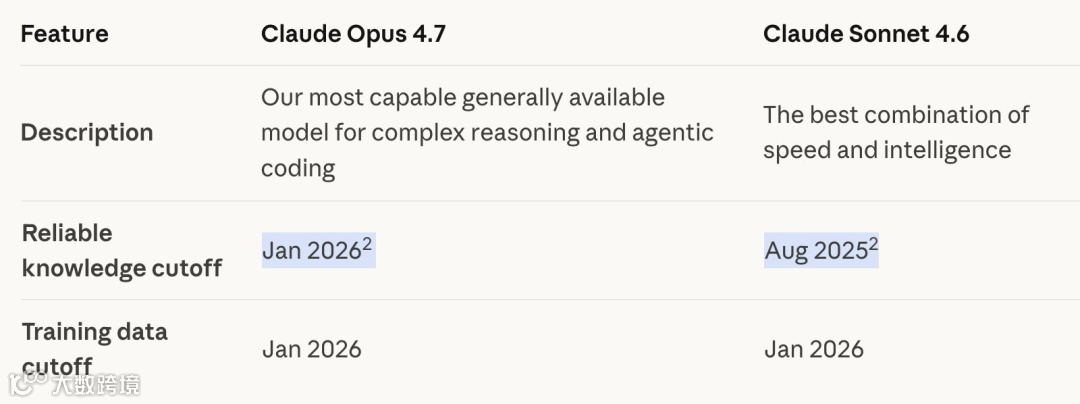Click Opus 4.7's Jan 2026 training cutoff
Image resolution: width=1080 pixels, height=404 pixels.
point(311,349)
